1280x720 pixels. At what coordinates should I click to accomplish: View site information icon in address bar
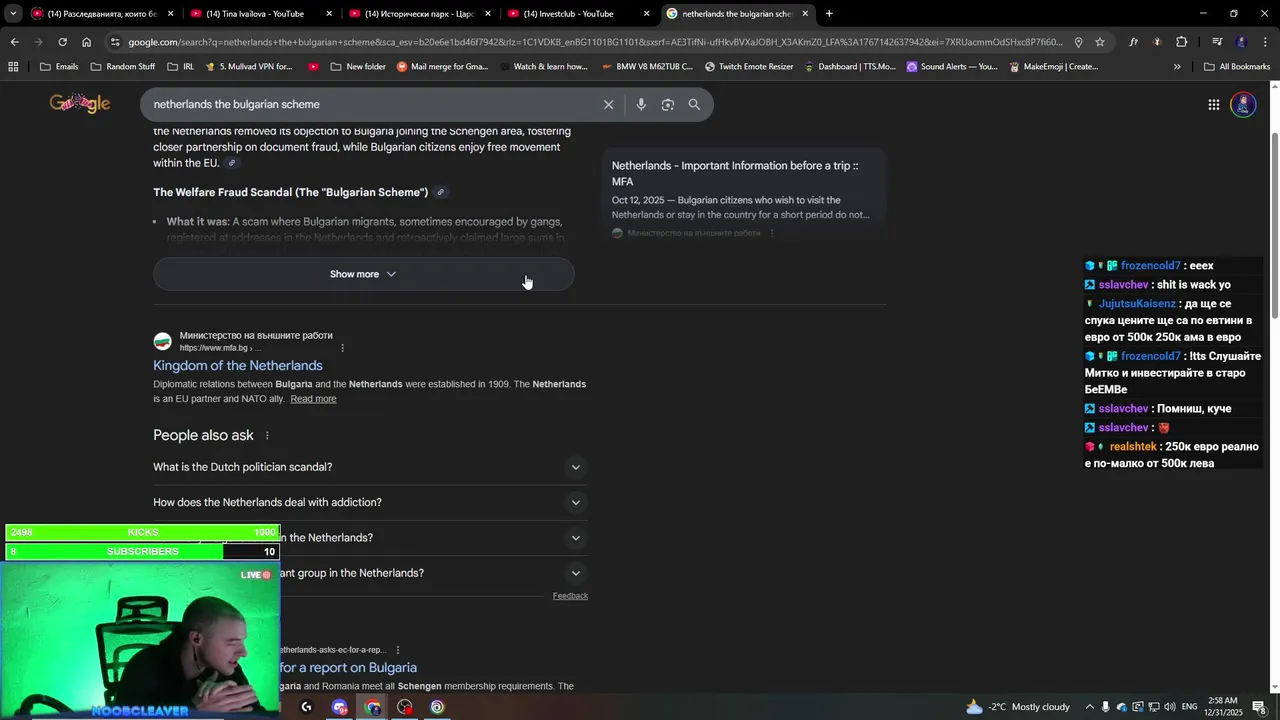(116, 42)
